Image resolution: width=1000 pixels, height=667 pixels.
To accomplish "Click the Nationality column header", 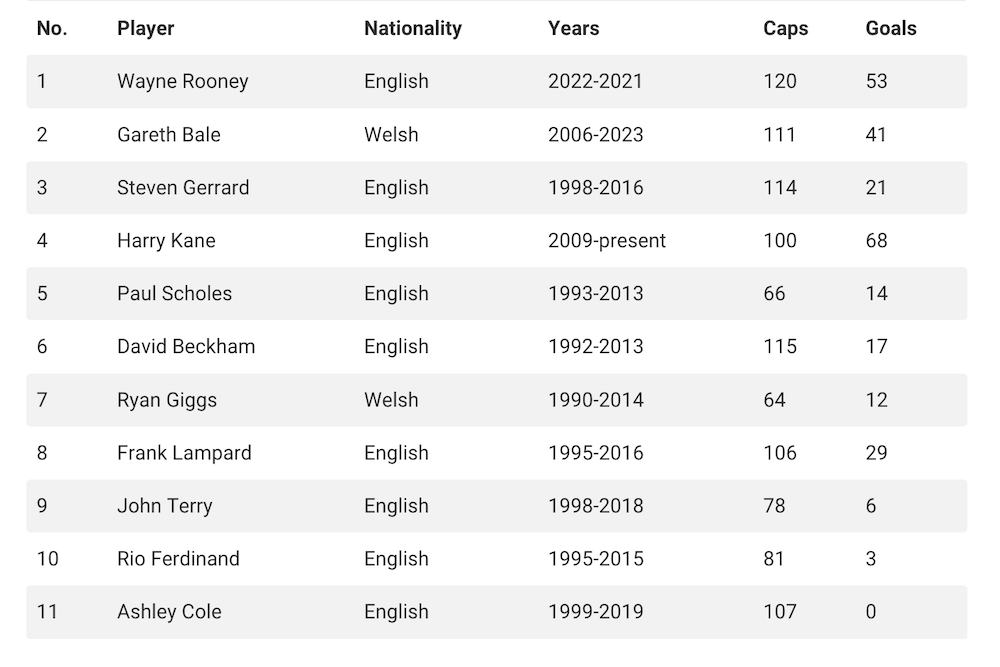I will coord(412,29).
